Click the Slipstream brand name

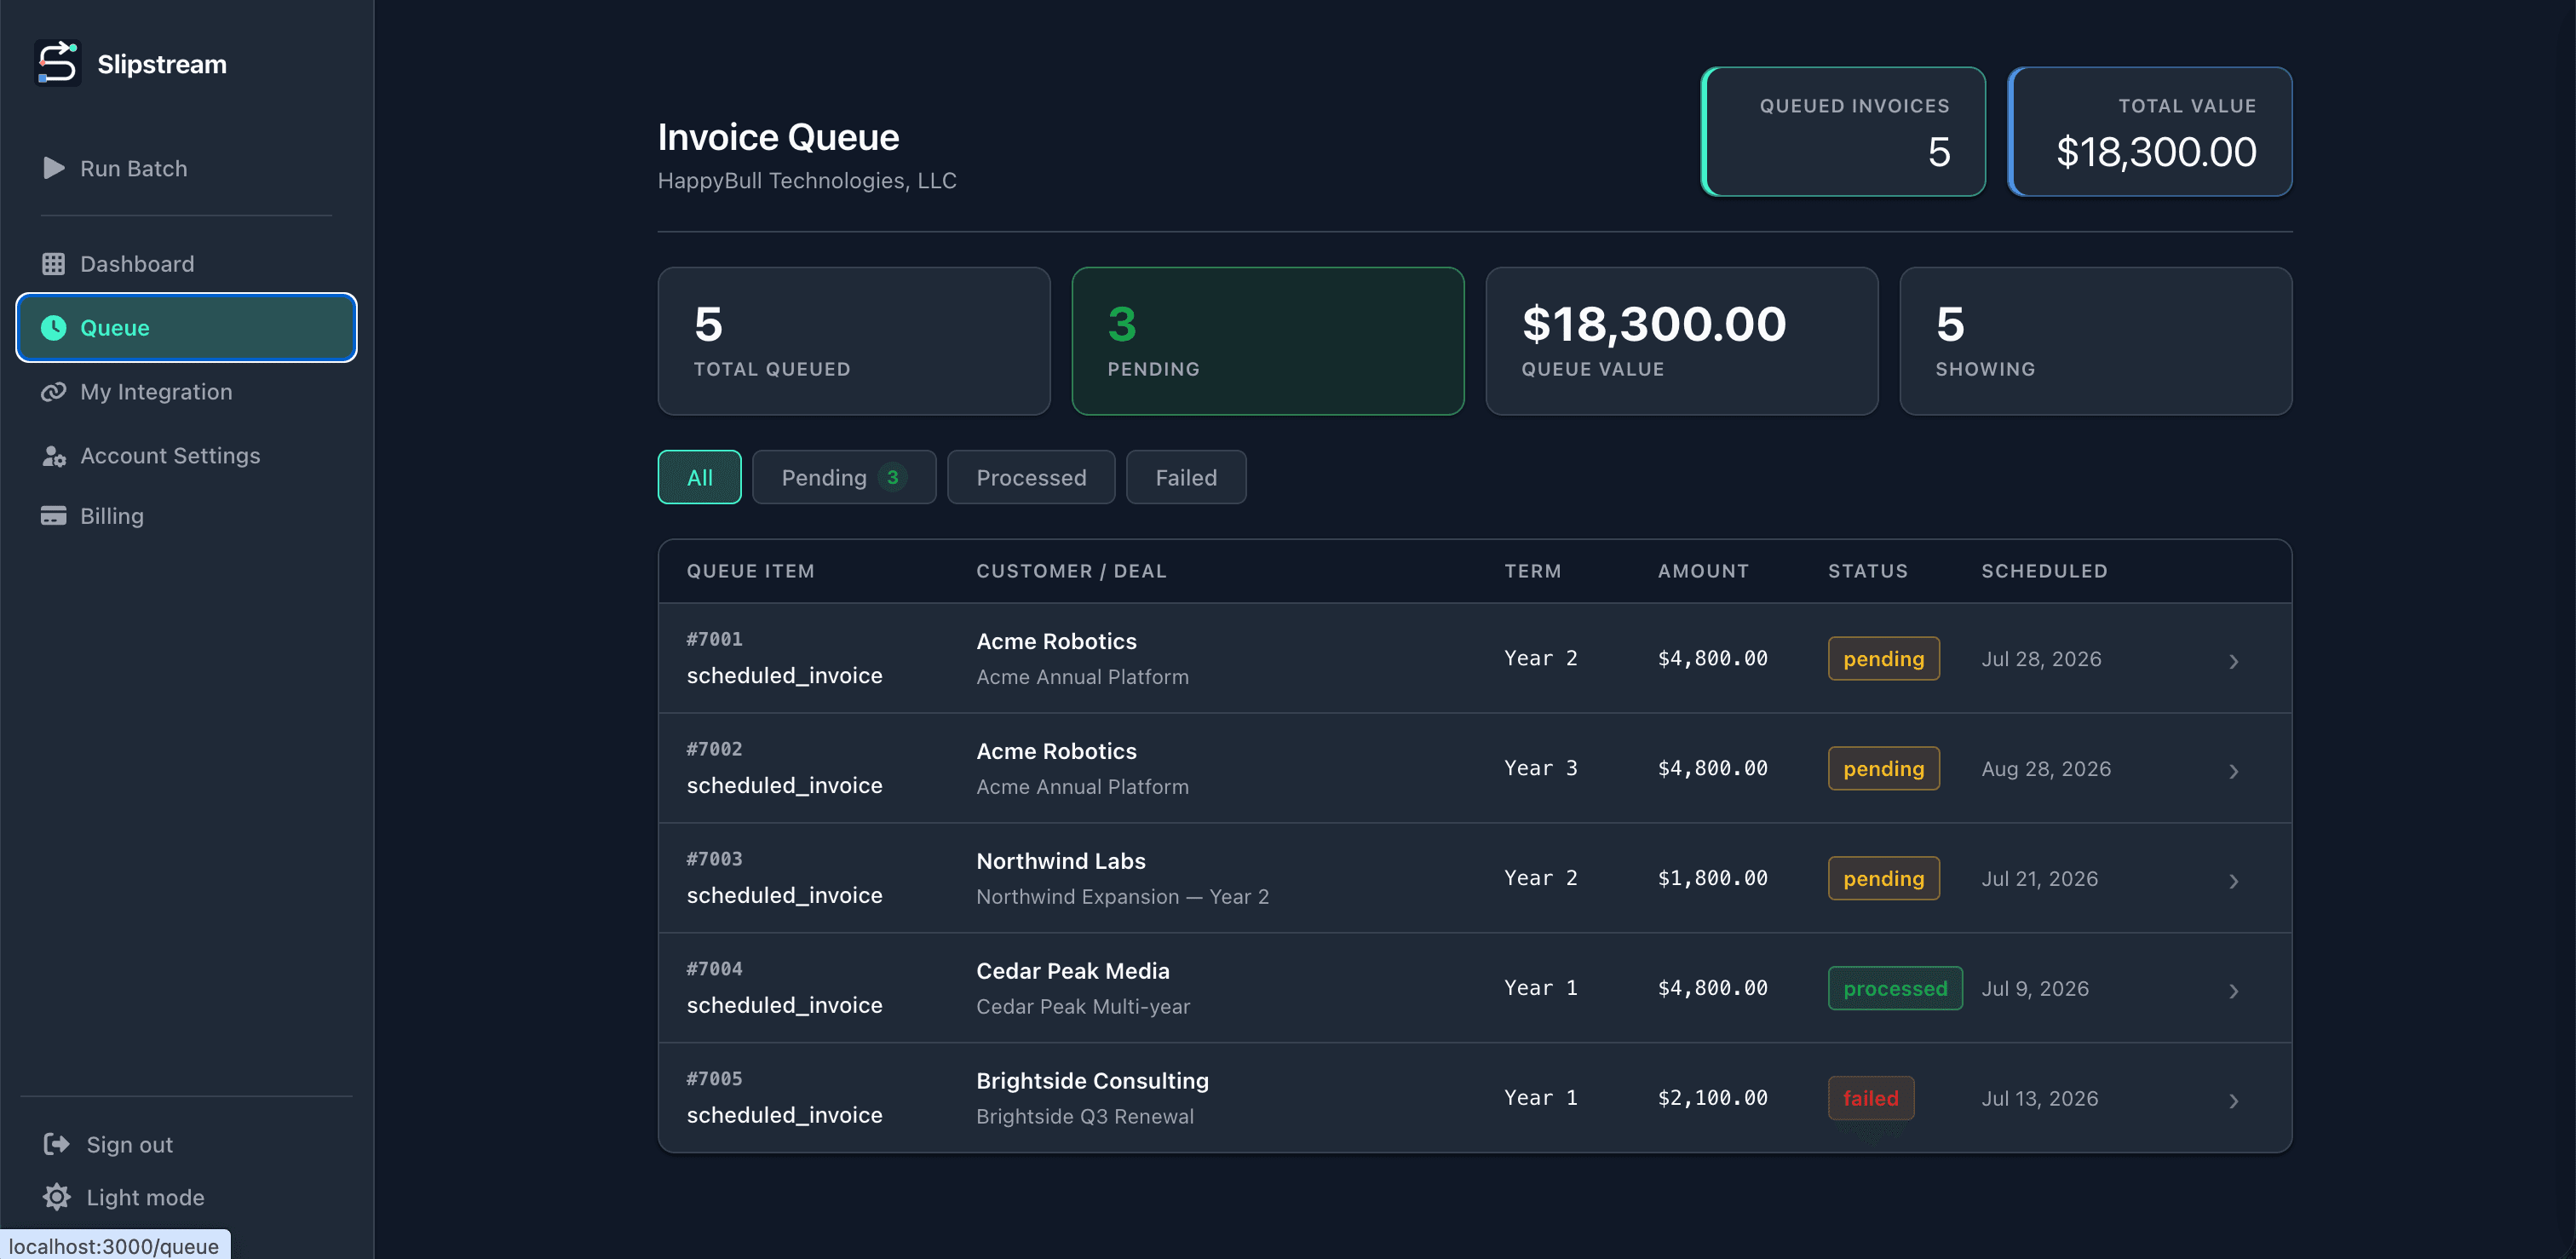162,64
